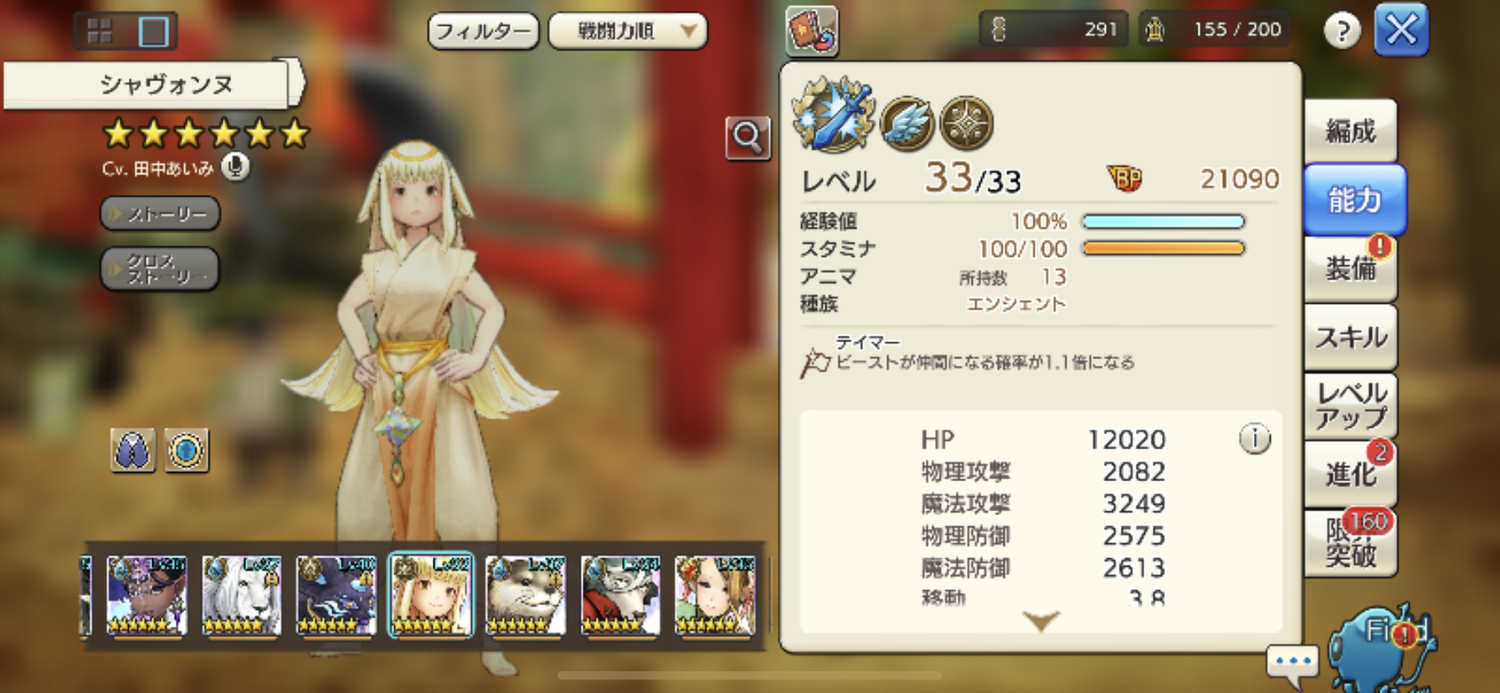Image resolution: width=1500 pixels, height=693 pixels.
Task: Open the card book icon at top
Action: tap(811, 31)
